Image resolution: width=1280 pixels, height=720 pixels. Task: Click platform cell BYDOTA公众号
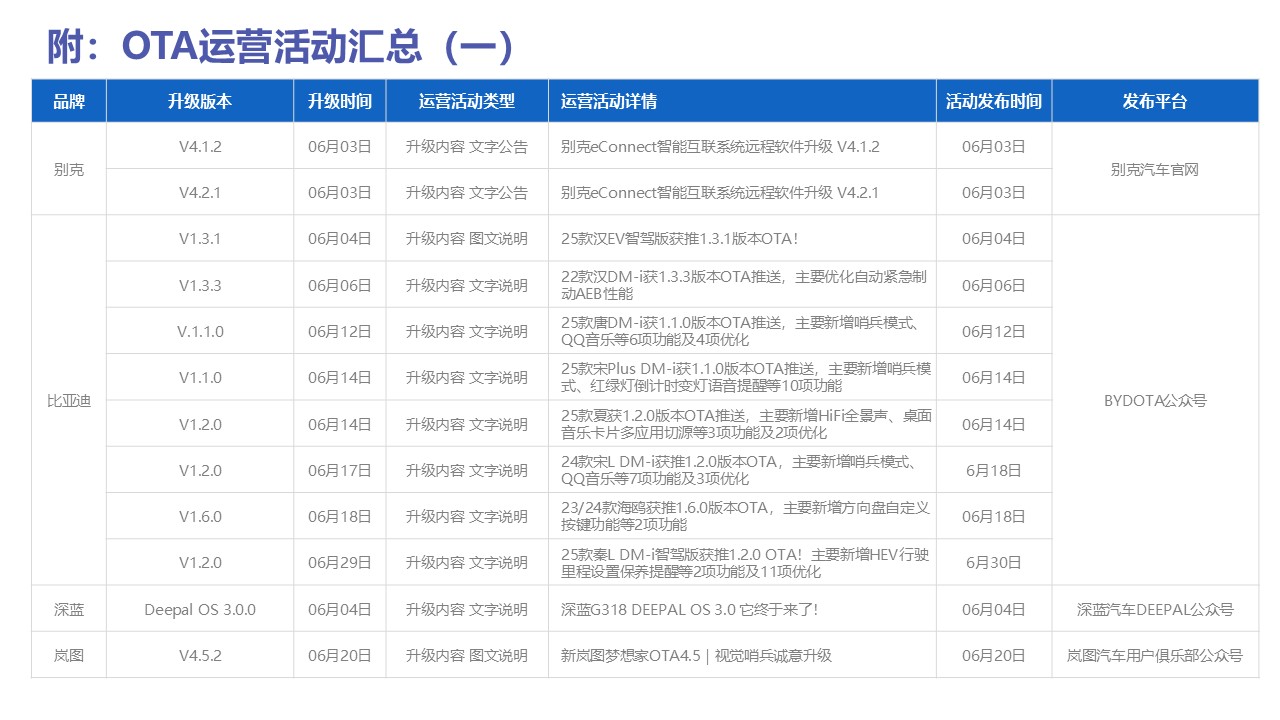point(1155,400)
